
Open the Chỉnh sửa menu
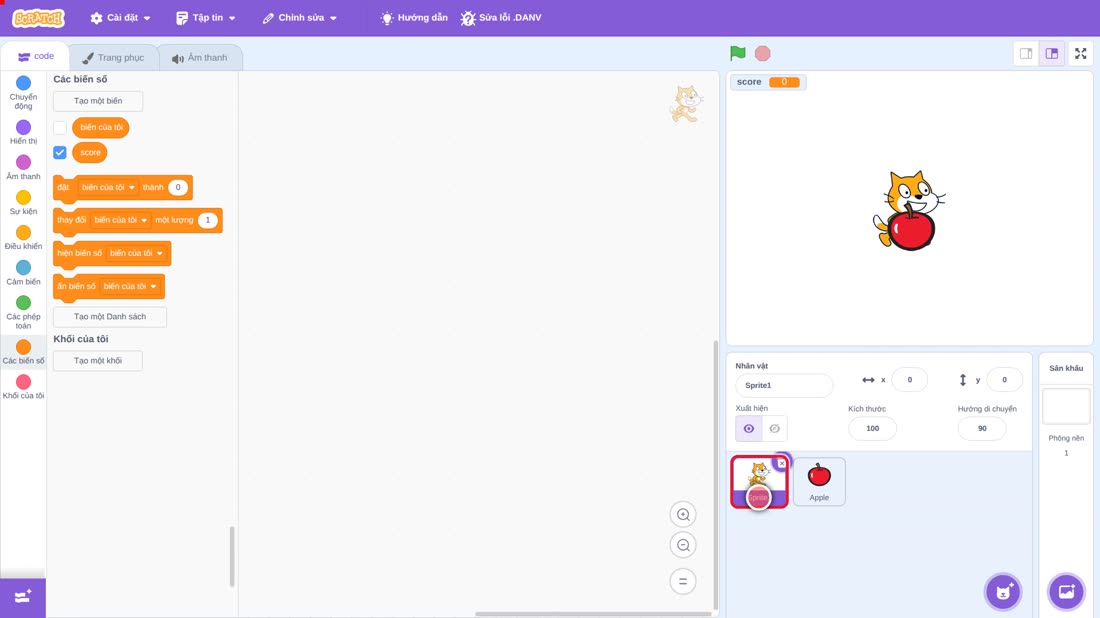300,18
